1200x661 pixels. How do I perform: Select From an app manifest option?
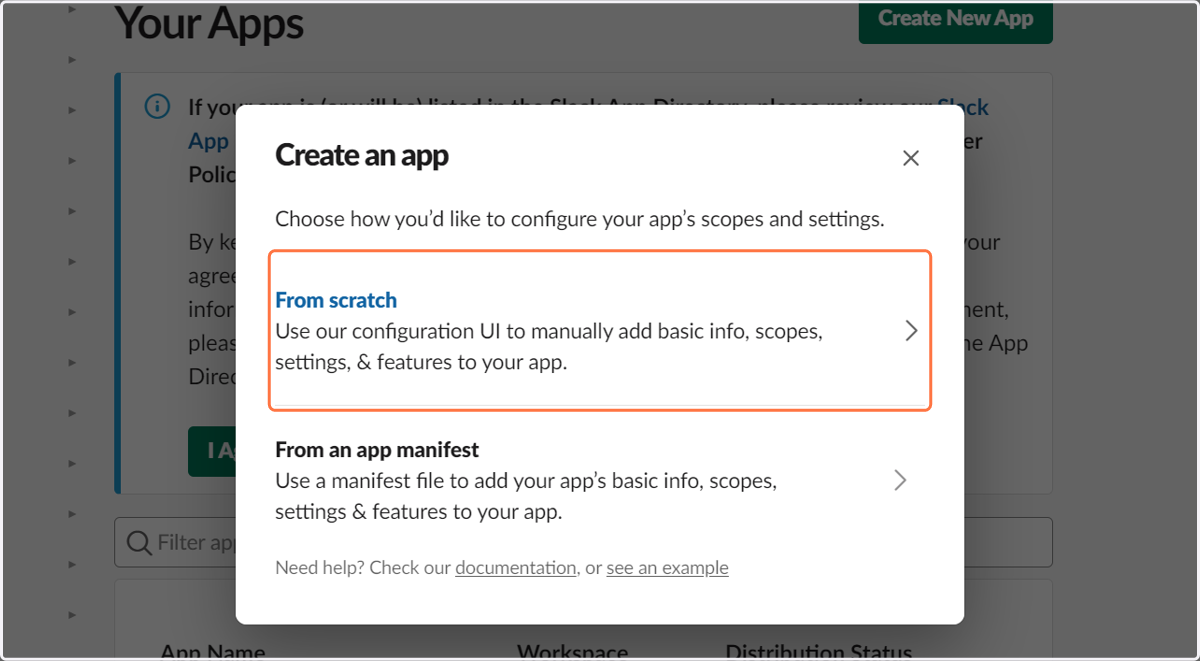point(600,481)
